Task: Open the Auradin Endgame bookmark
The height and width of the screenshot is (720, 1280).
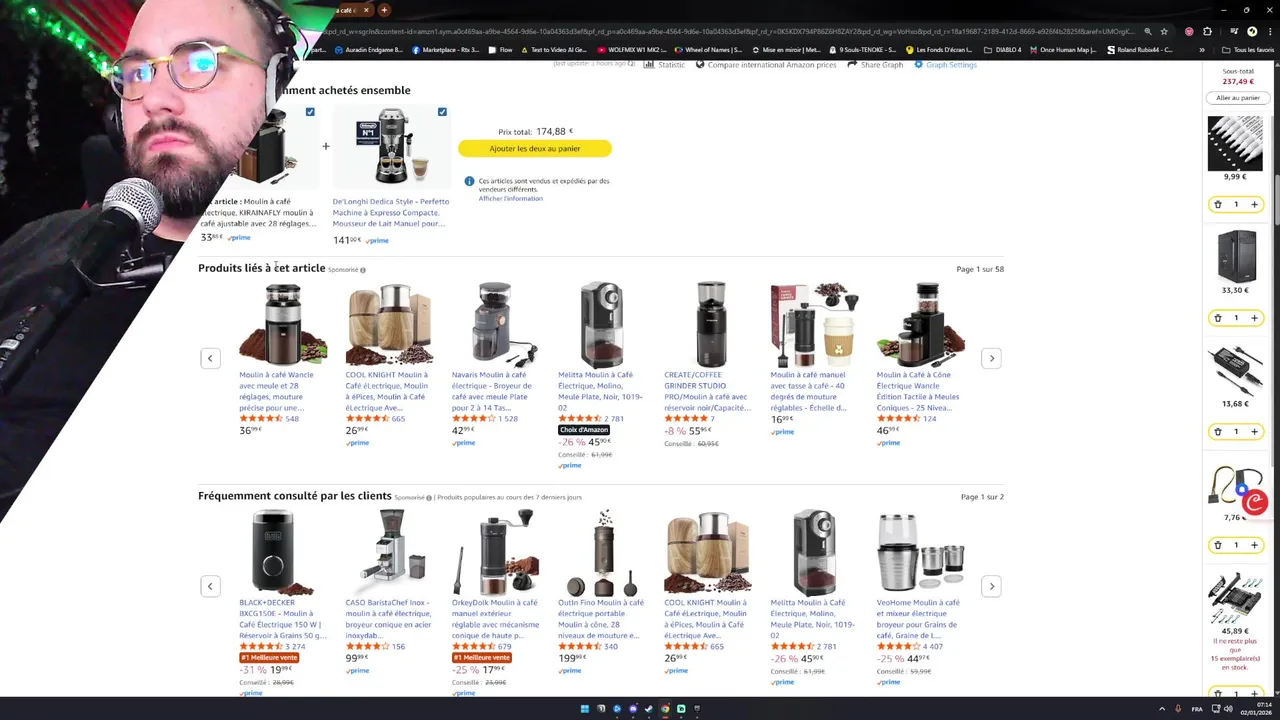Action: tap(369, 49)
